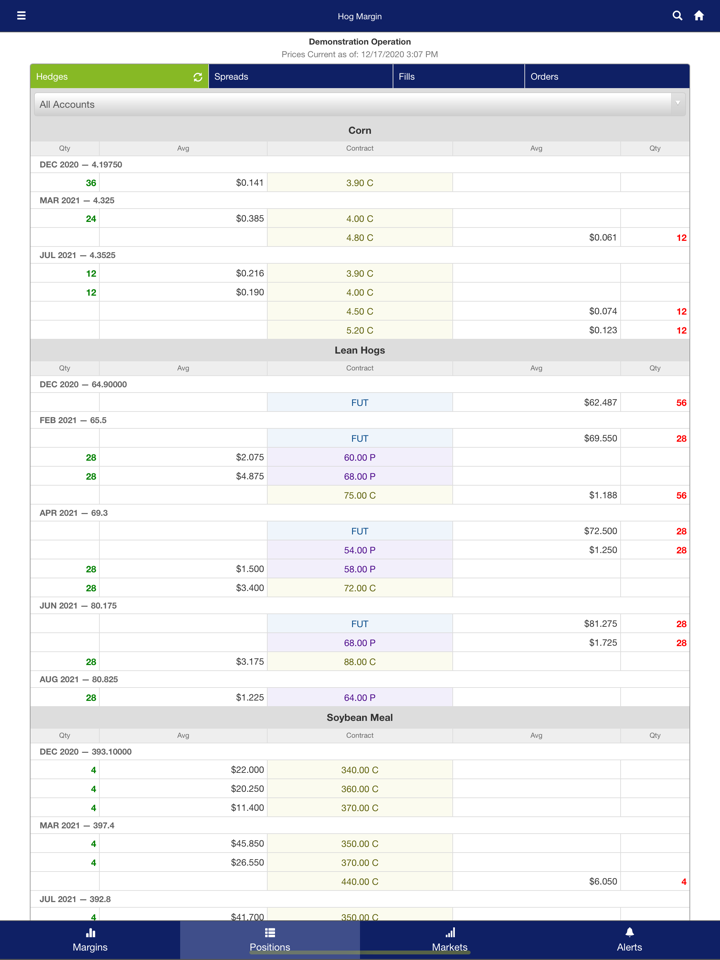
Task: Click the 64.00 P Aug 2021 contract
Action: (360, 698)
